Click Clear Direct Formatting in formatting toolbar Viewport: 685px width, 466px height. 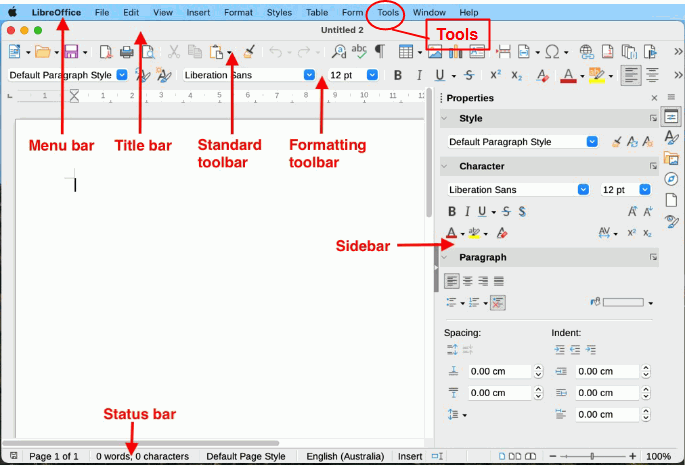click(x=543, y=75)
